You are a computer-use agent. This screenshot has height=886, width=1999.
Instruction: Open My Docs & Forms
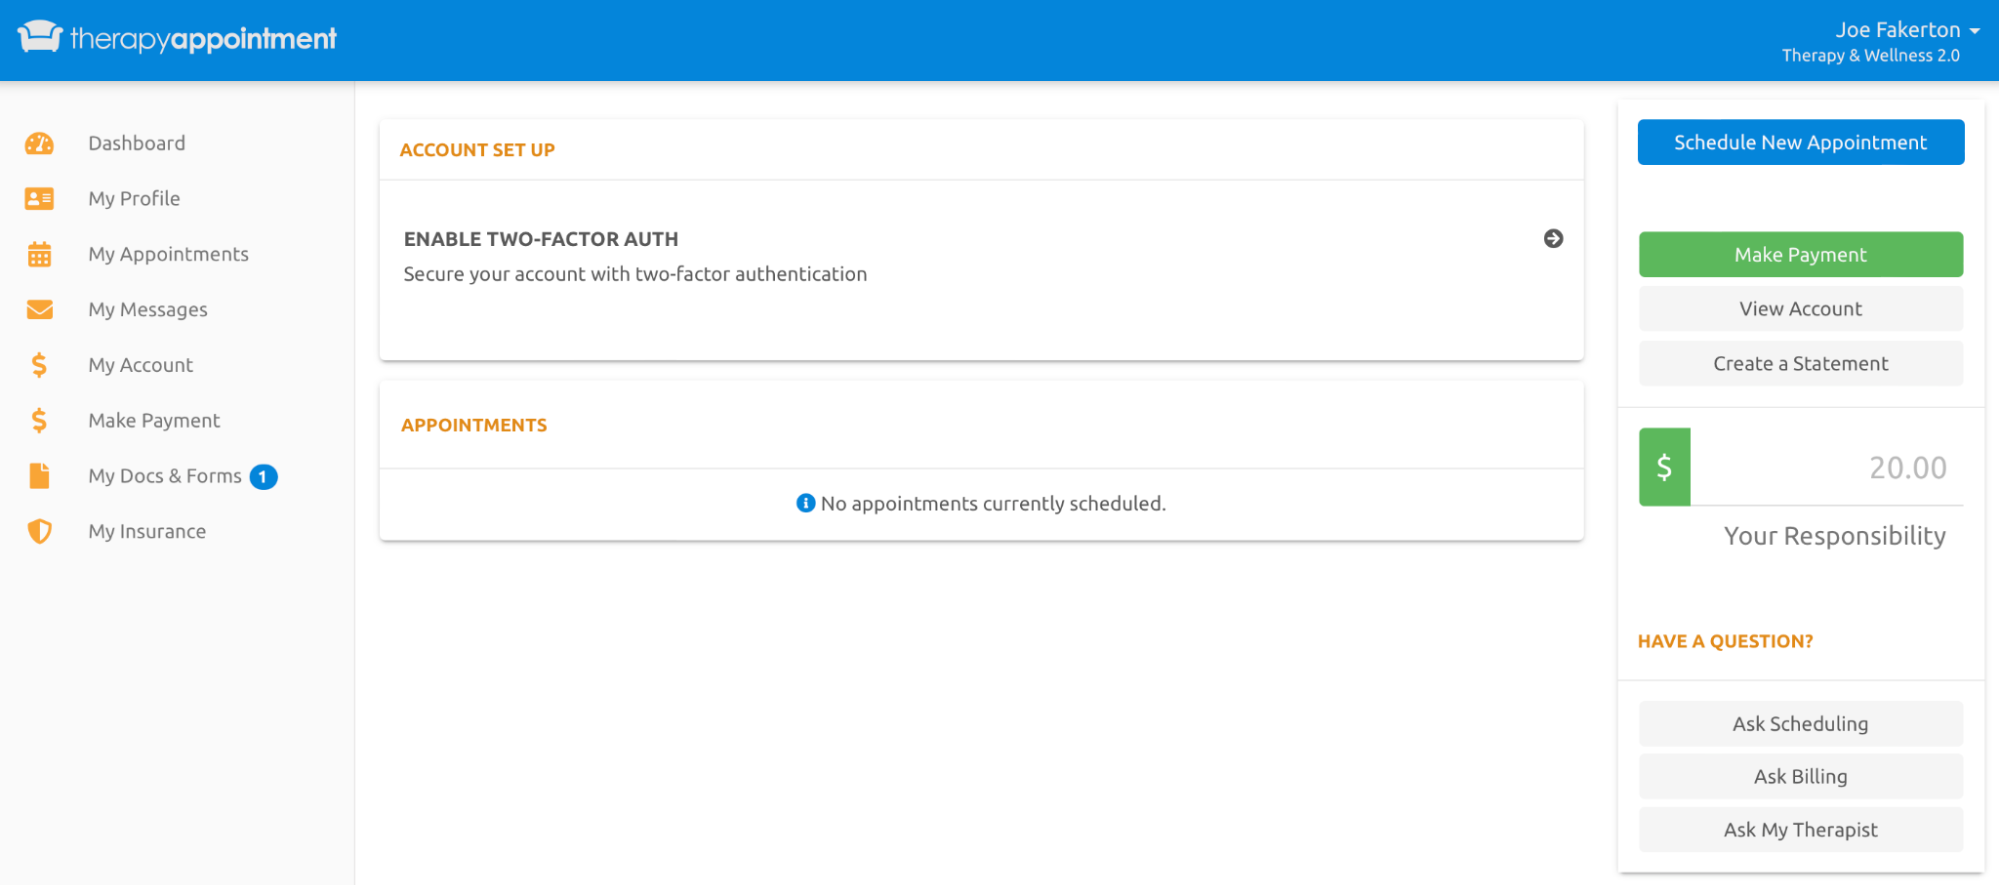coord(165,476)
